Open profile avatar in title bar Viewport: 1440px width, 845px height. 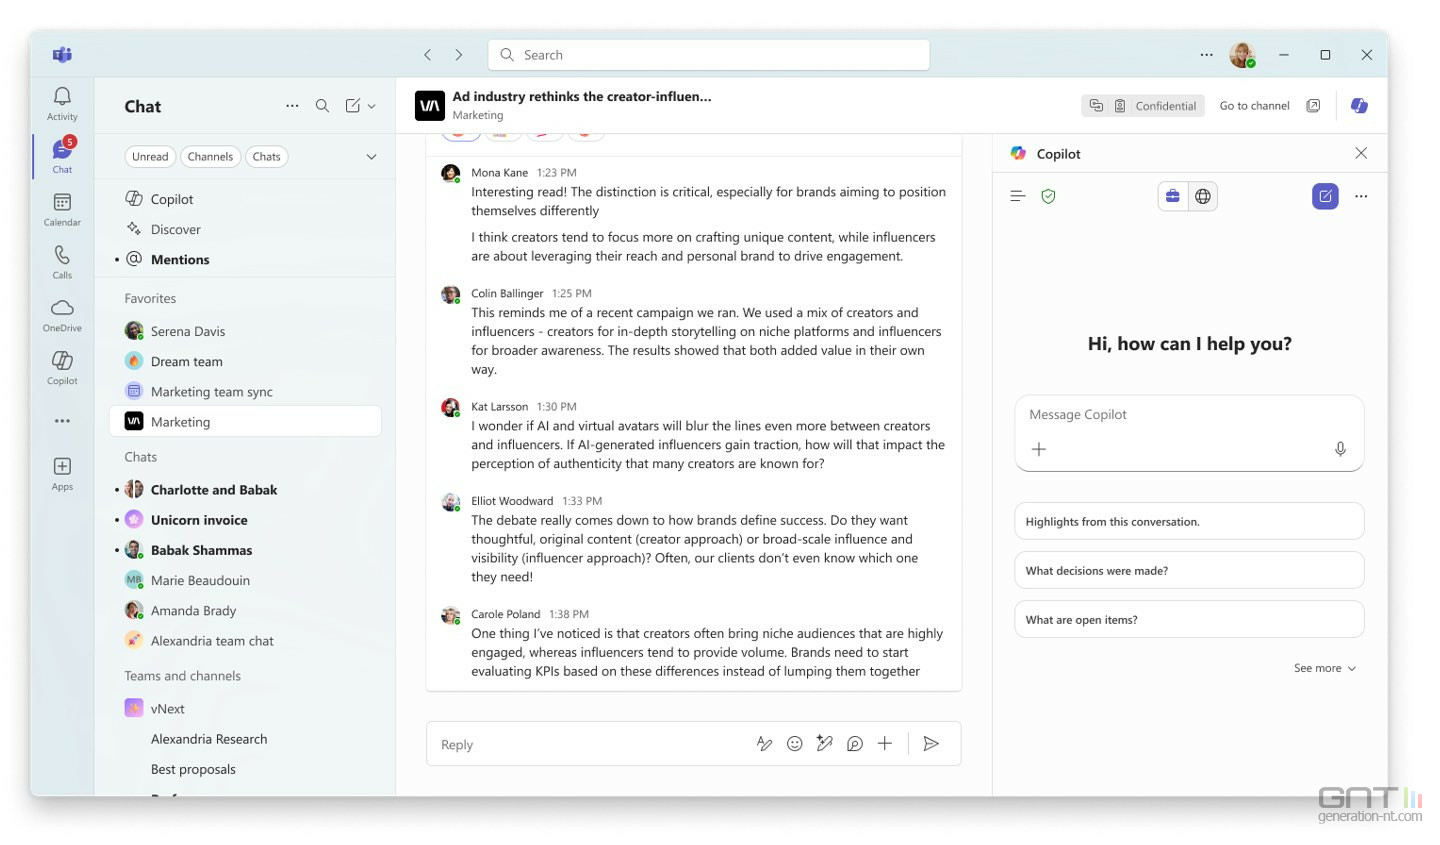coord(1242,55)
